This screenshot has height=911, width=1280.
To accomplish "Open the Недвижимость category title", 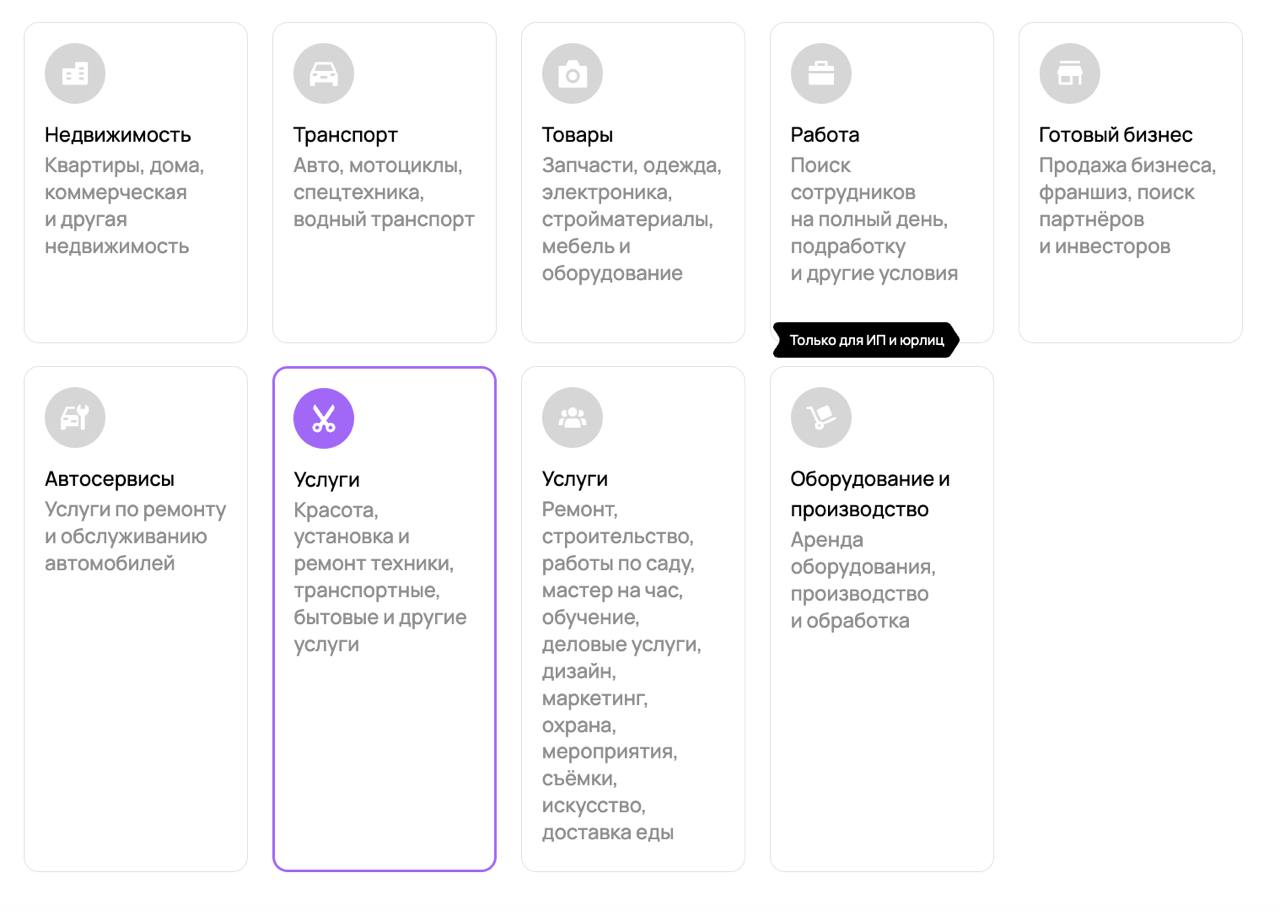I will coord(118,135).
